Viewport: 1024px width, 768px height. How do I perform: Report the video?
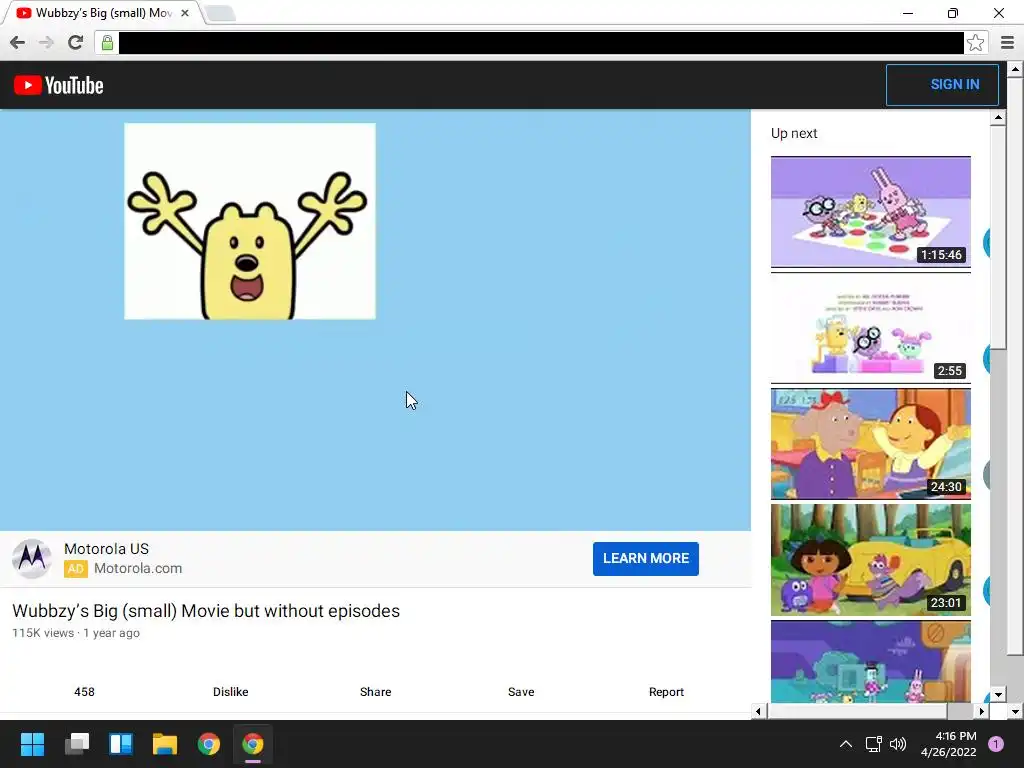(666, 692)
